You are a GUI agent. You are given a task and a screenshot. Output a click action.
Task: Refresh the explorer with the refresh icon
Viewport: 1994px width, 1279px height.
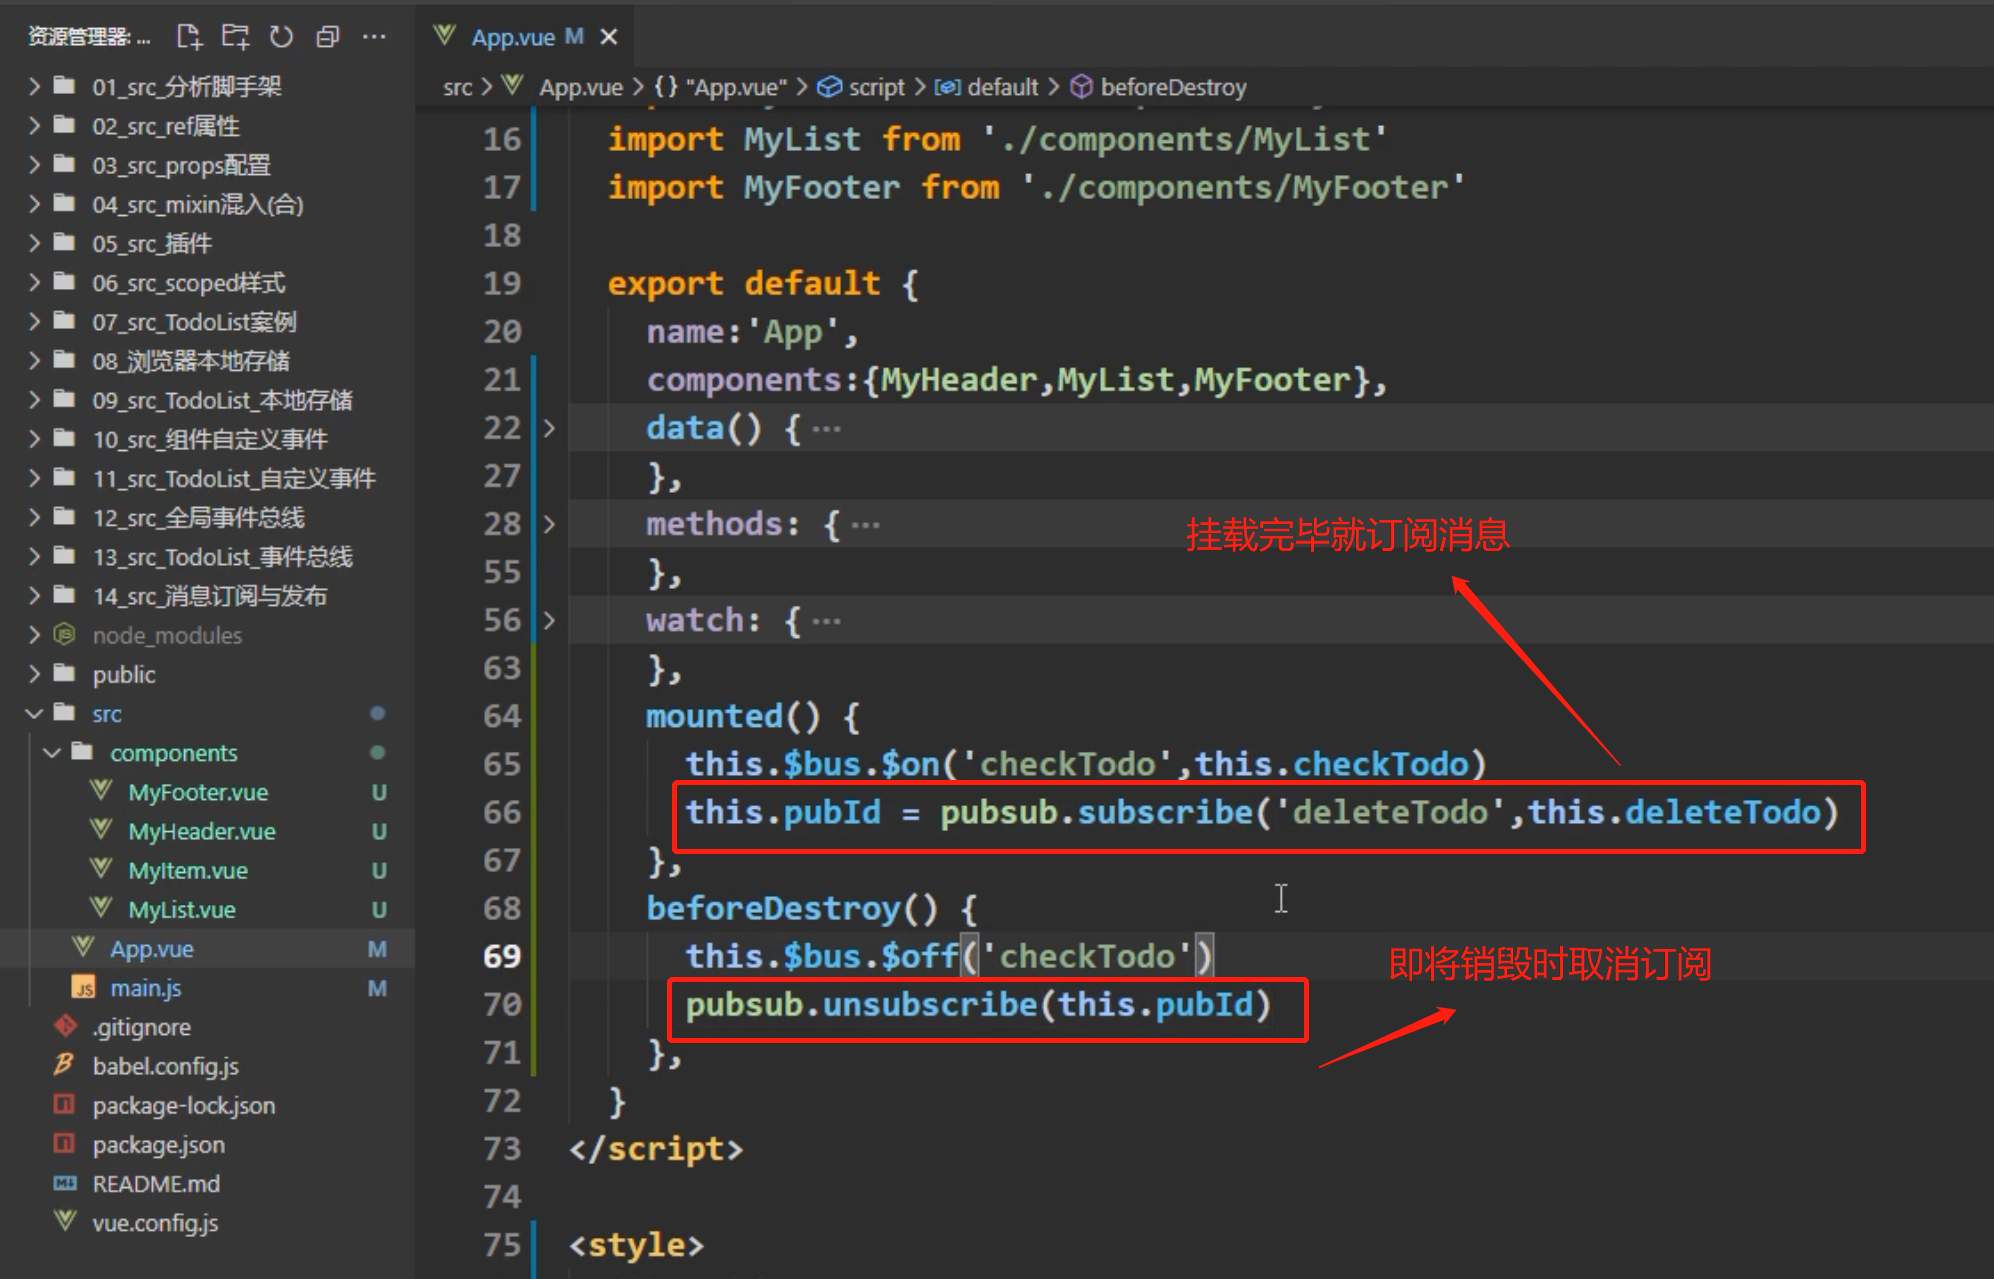(282, 37)
